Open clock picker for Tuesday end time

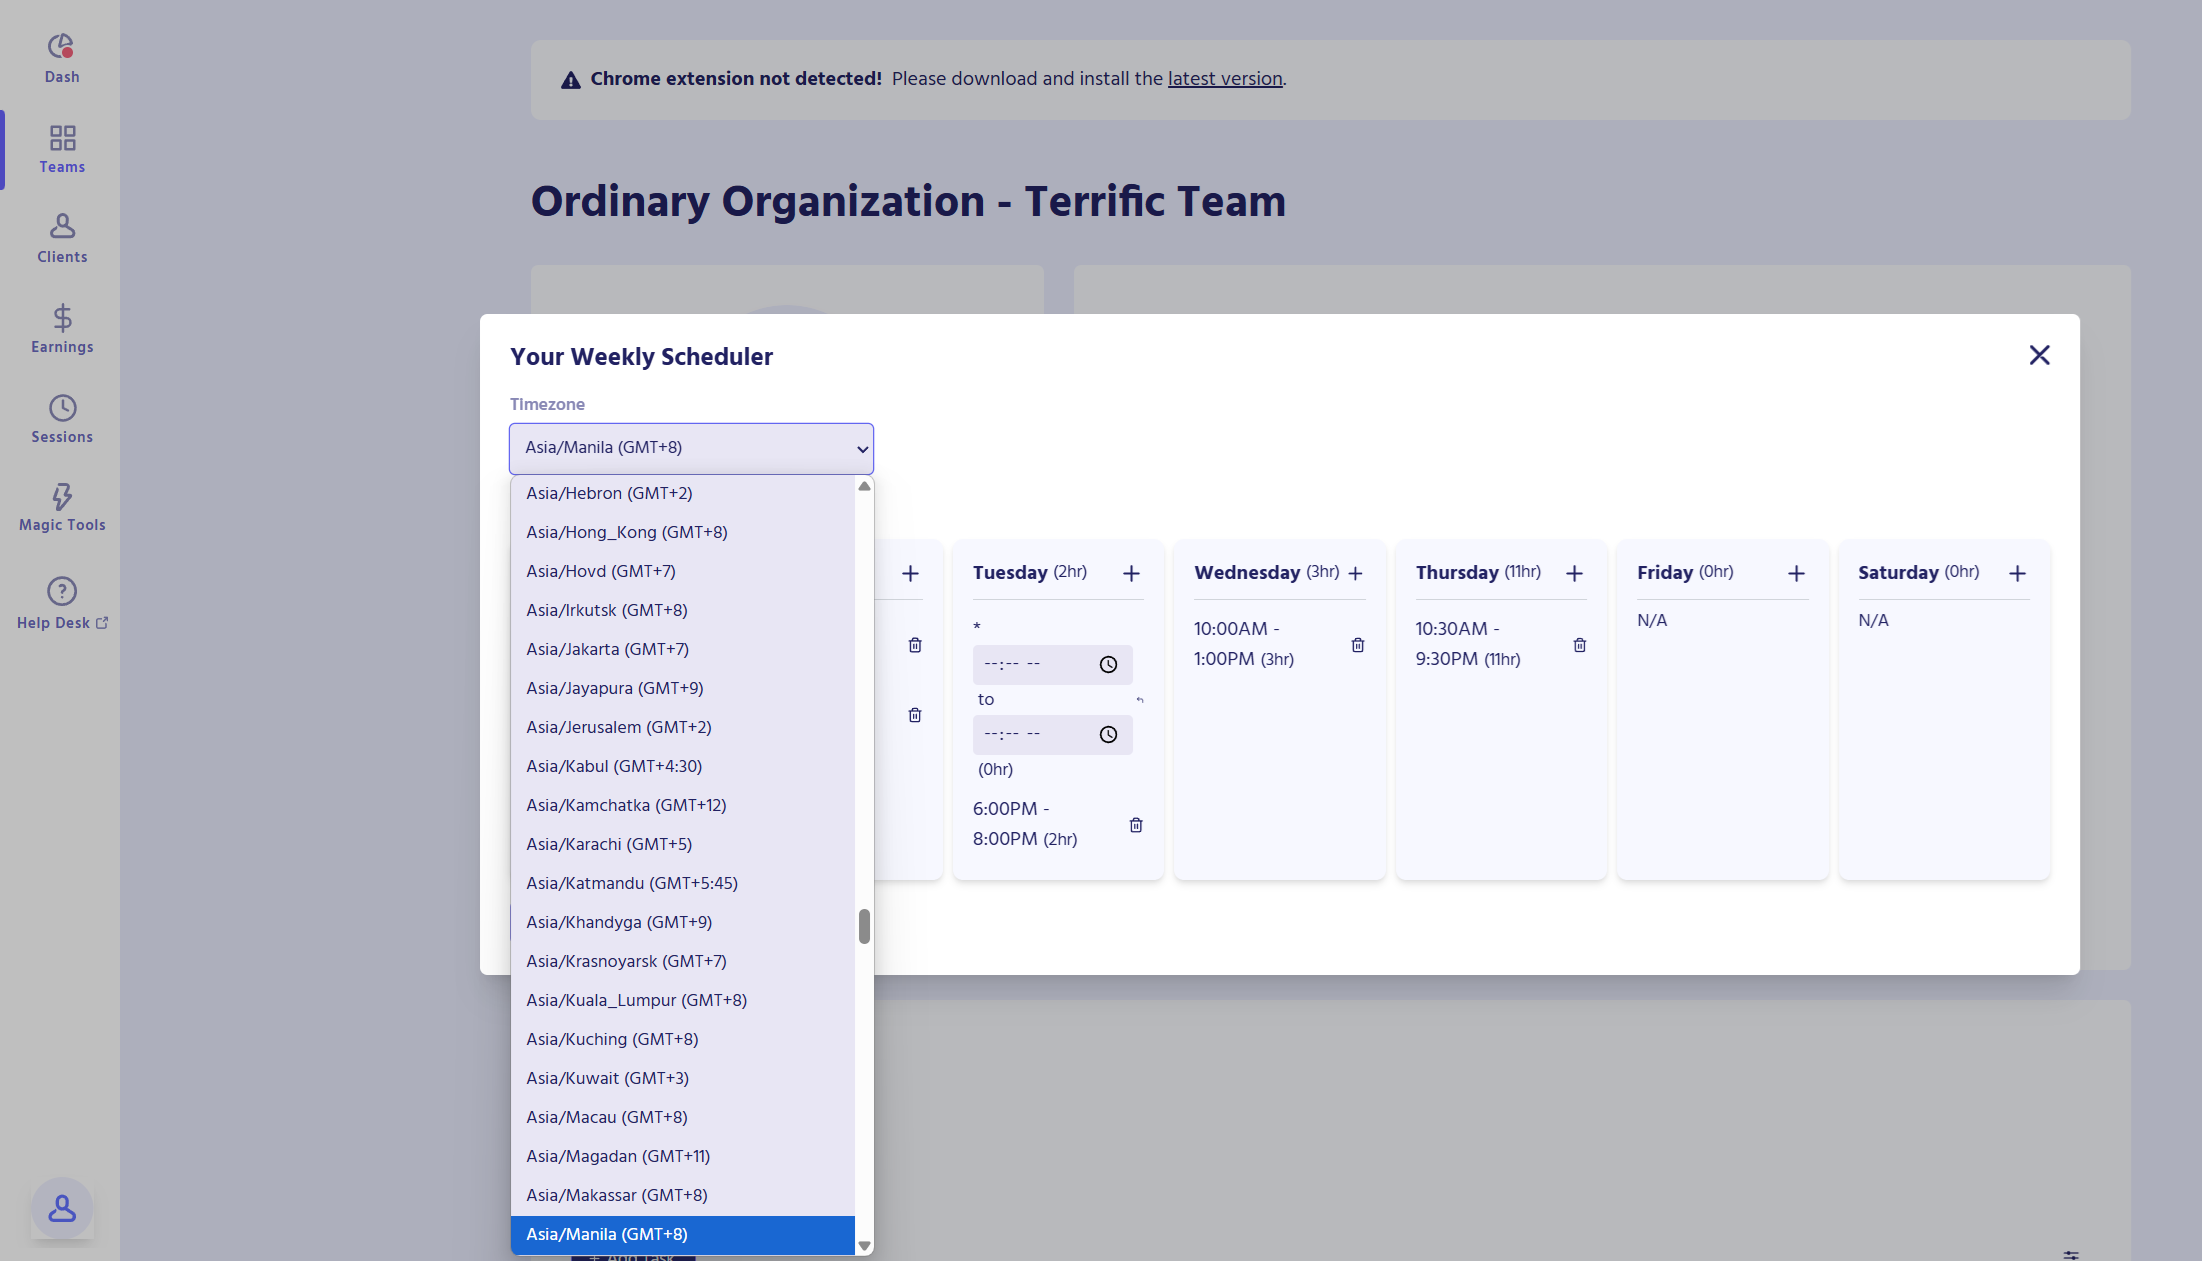(1108, 735)
